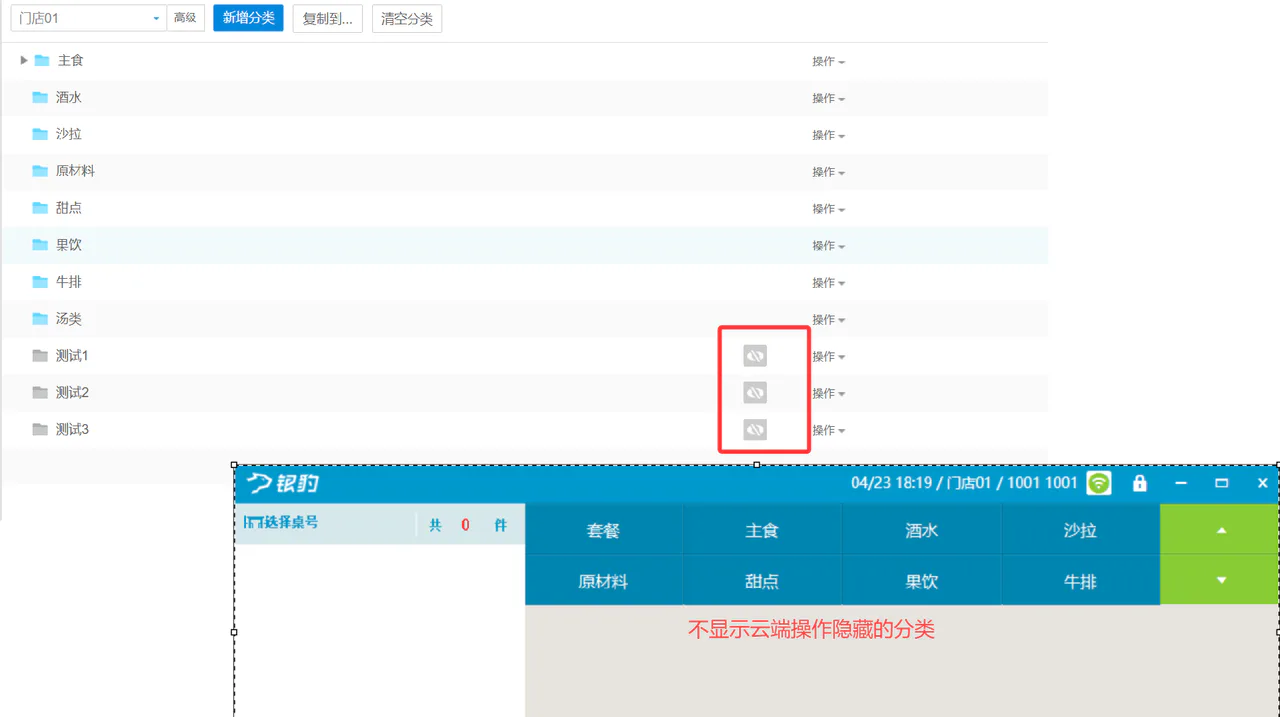Select the 甜点 category tab
1280x717 pixels.
click(762, 581)
